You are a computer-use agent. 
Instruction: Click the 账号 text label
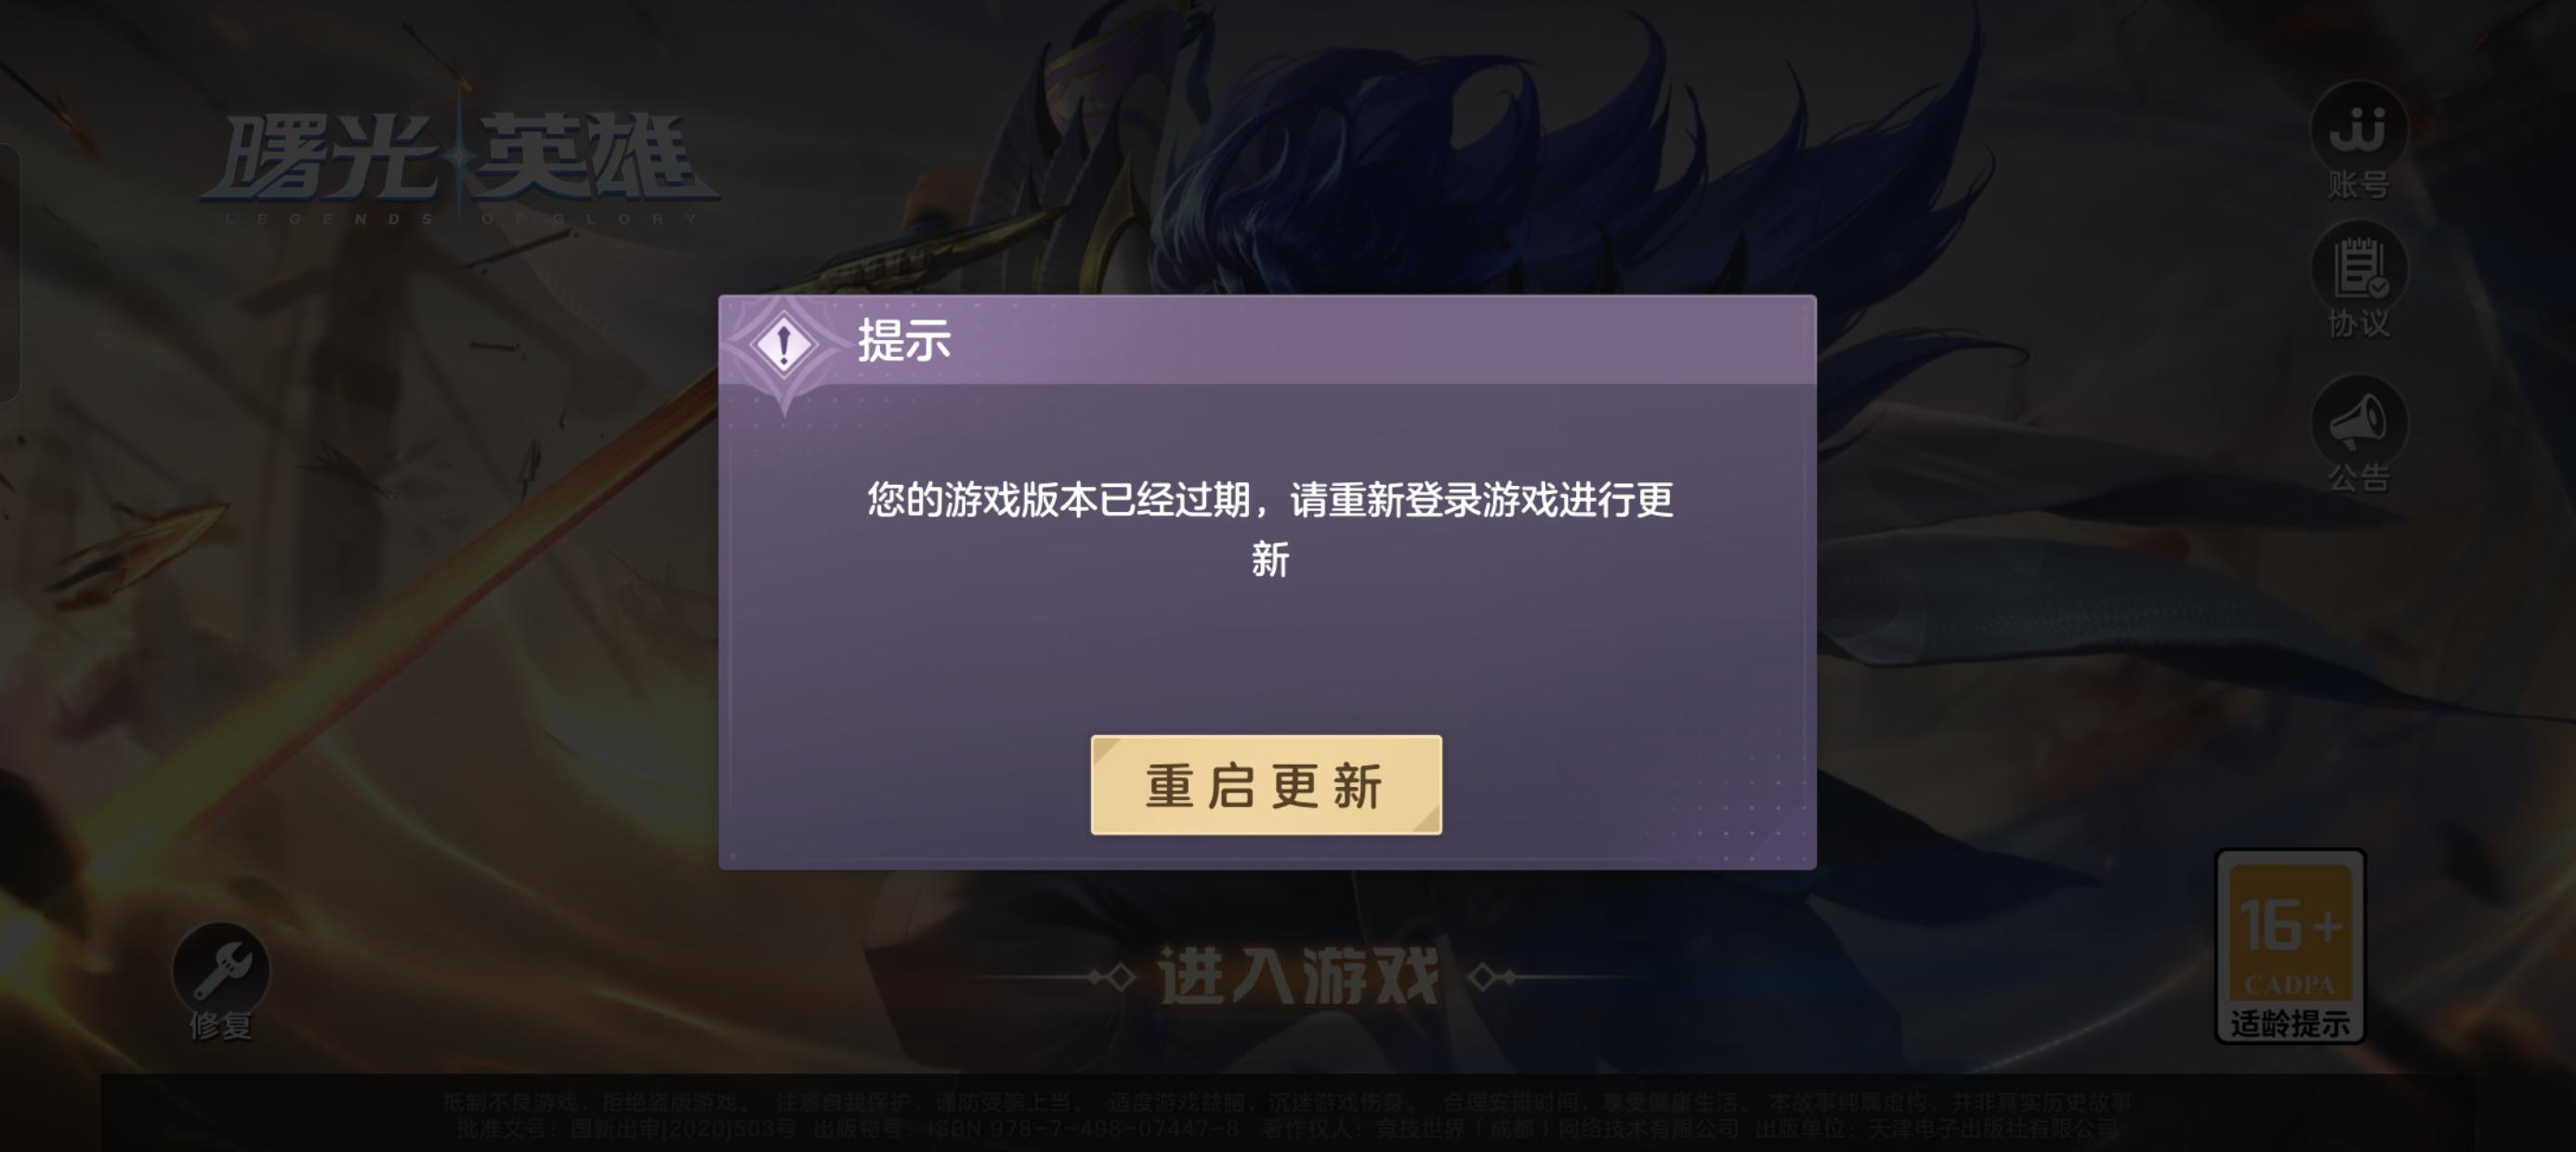(2359, 185)
